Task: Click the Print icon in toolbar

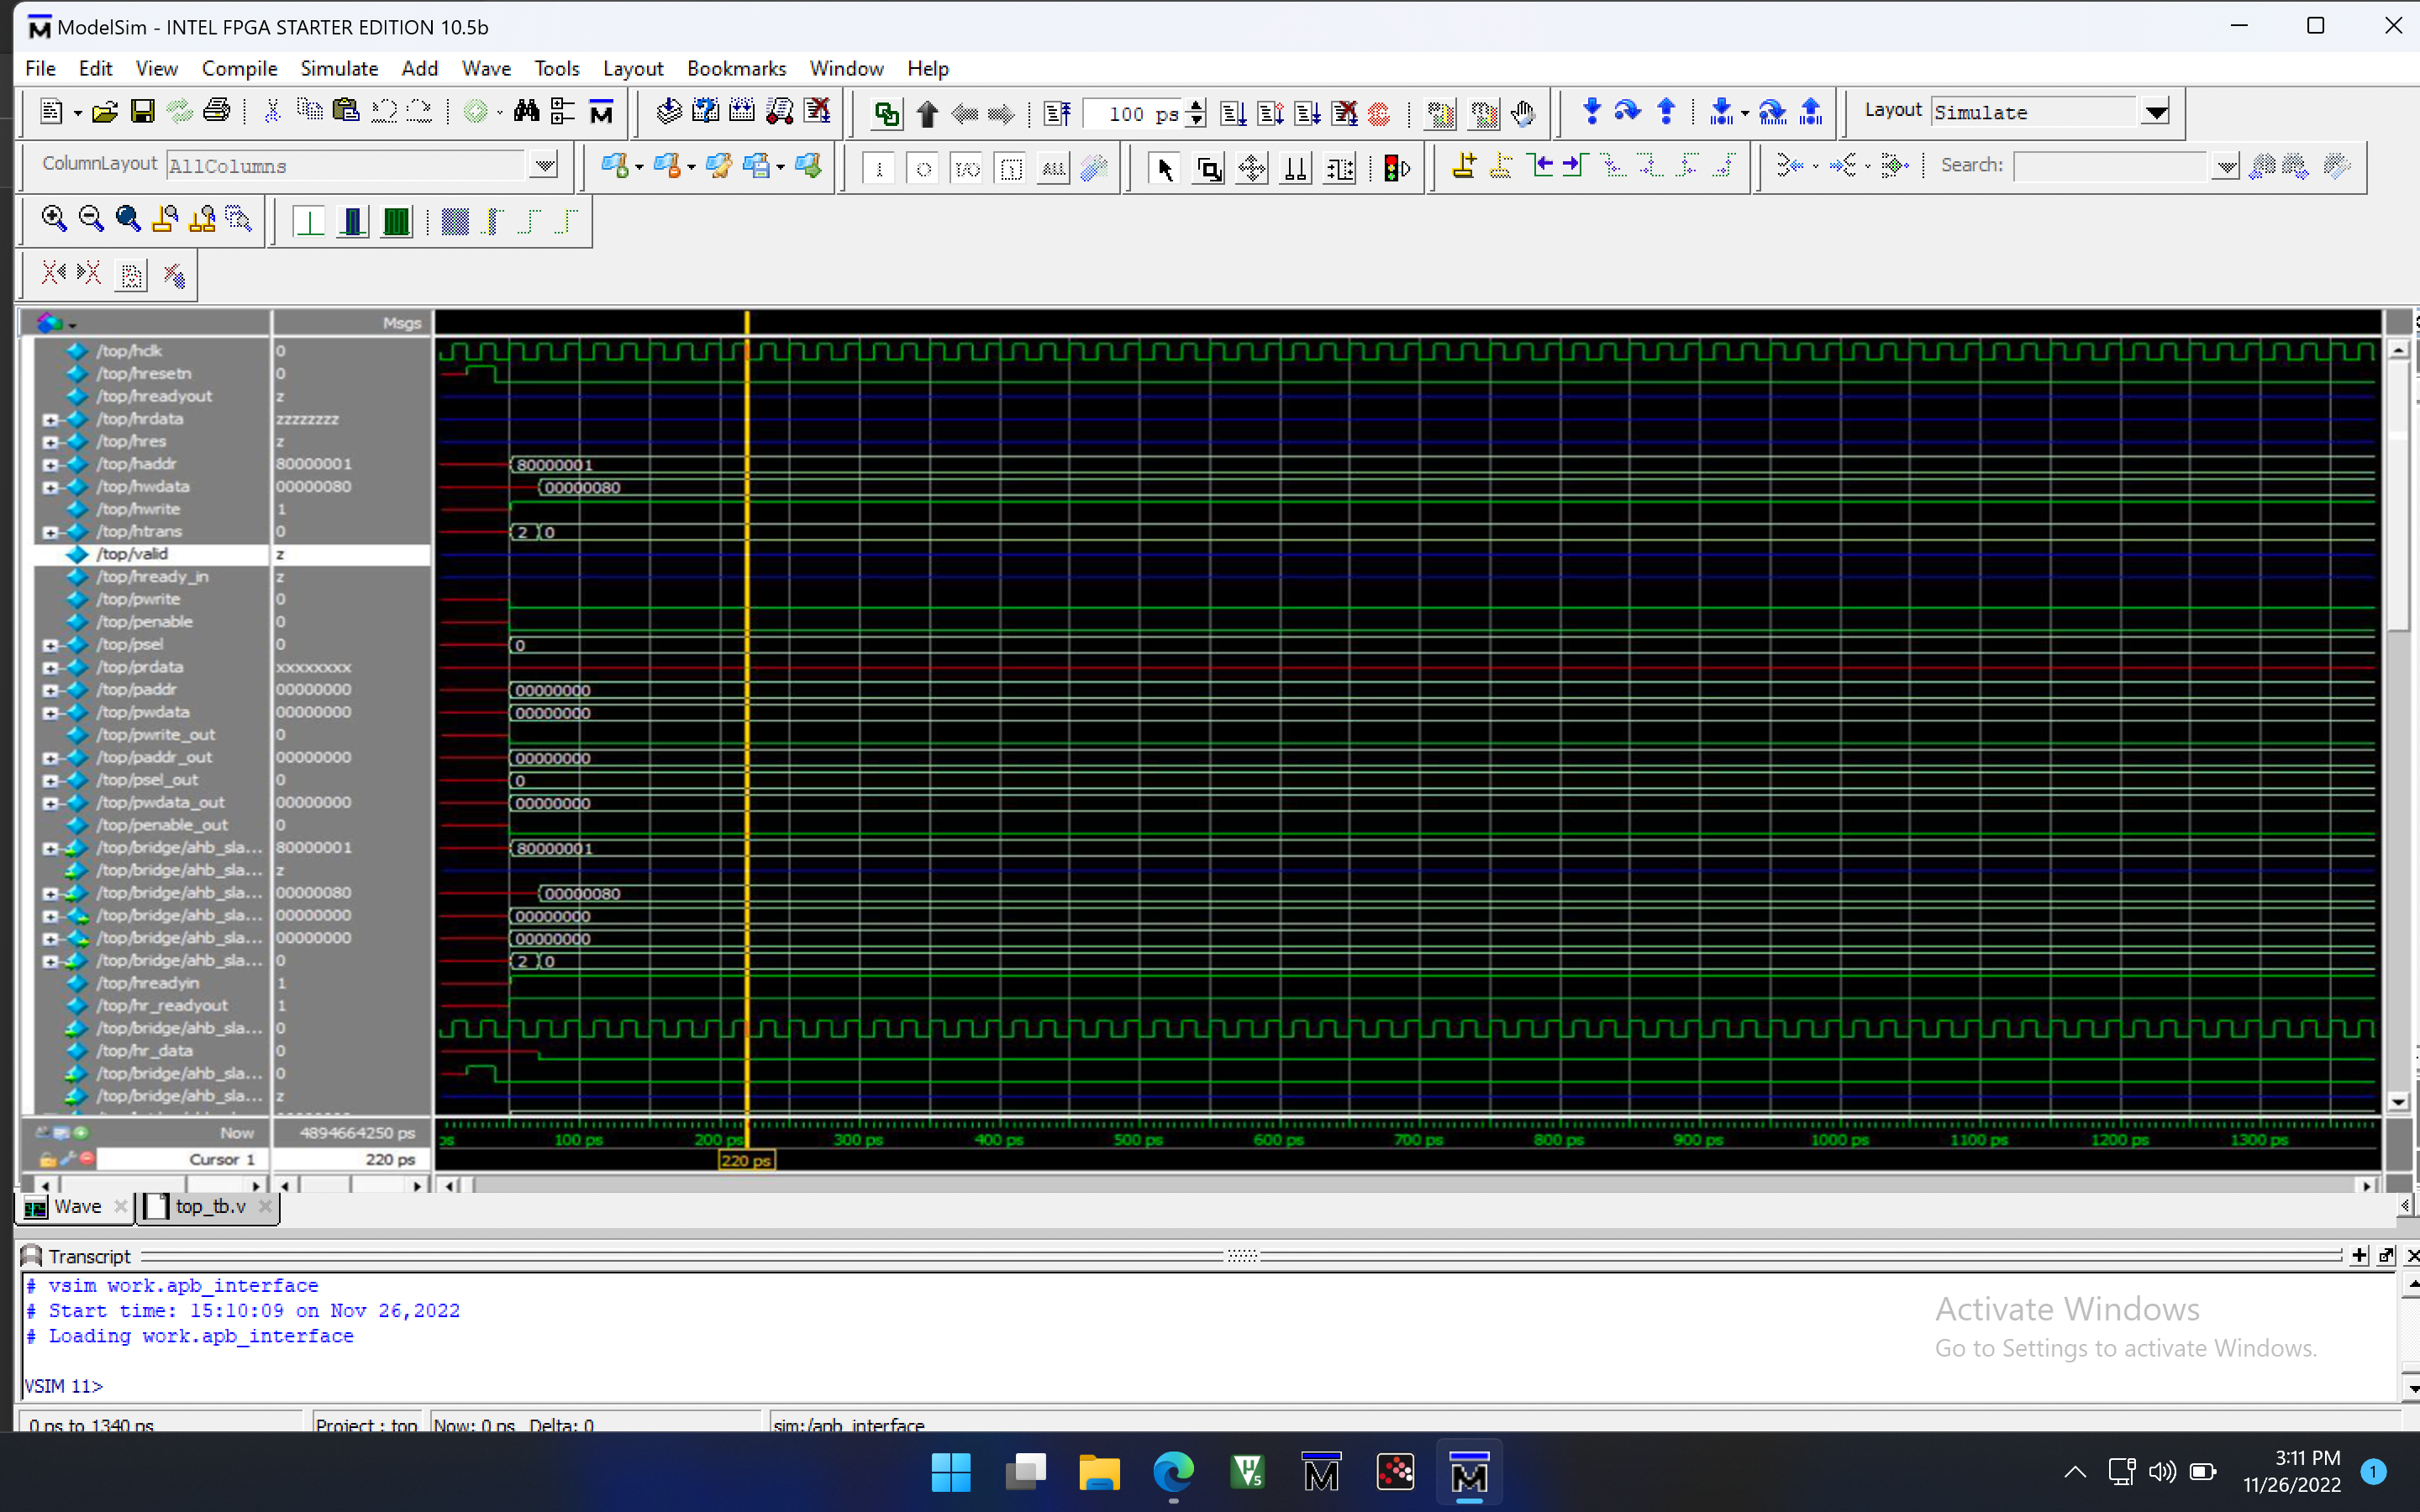Action: click(x=216, y=112)
